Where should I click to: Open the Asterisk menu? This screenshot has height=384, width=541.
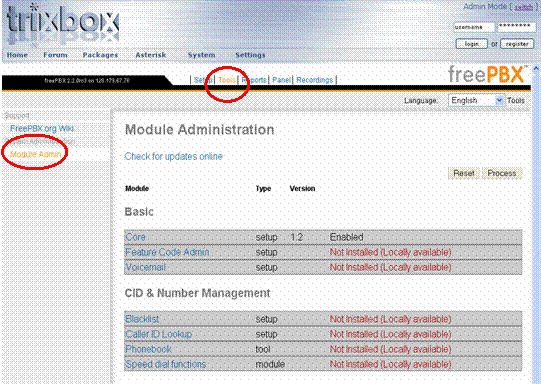pyautogui.click(x=151, y=55)
